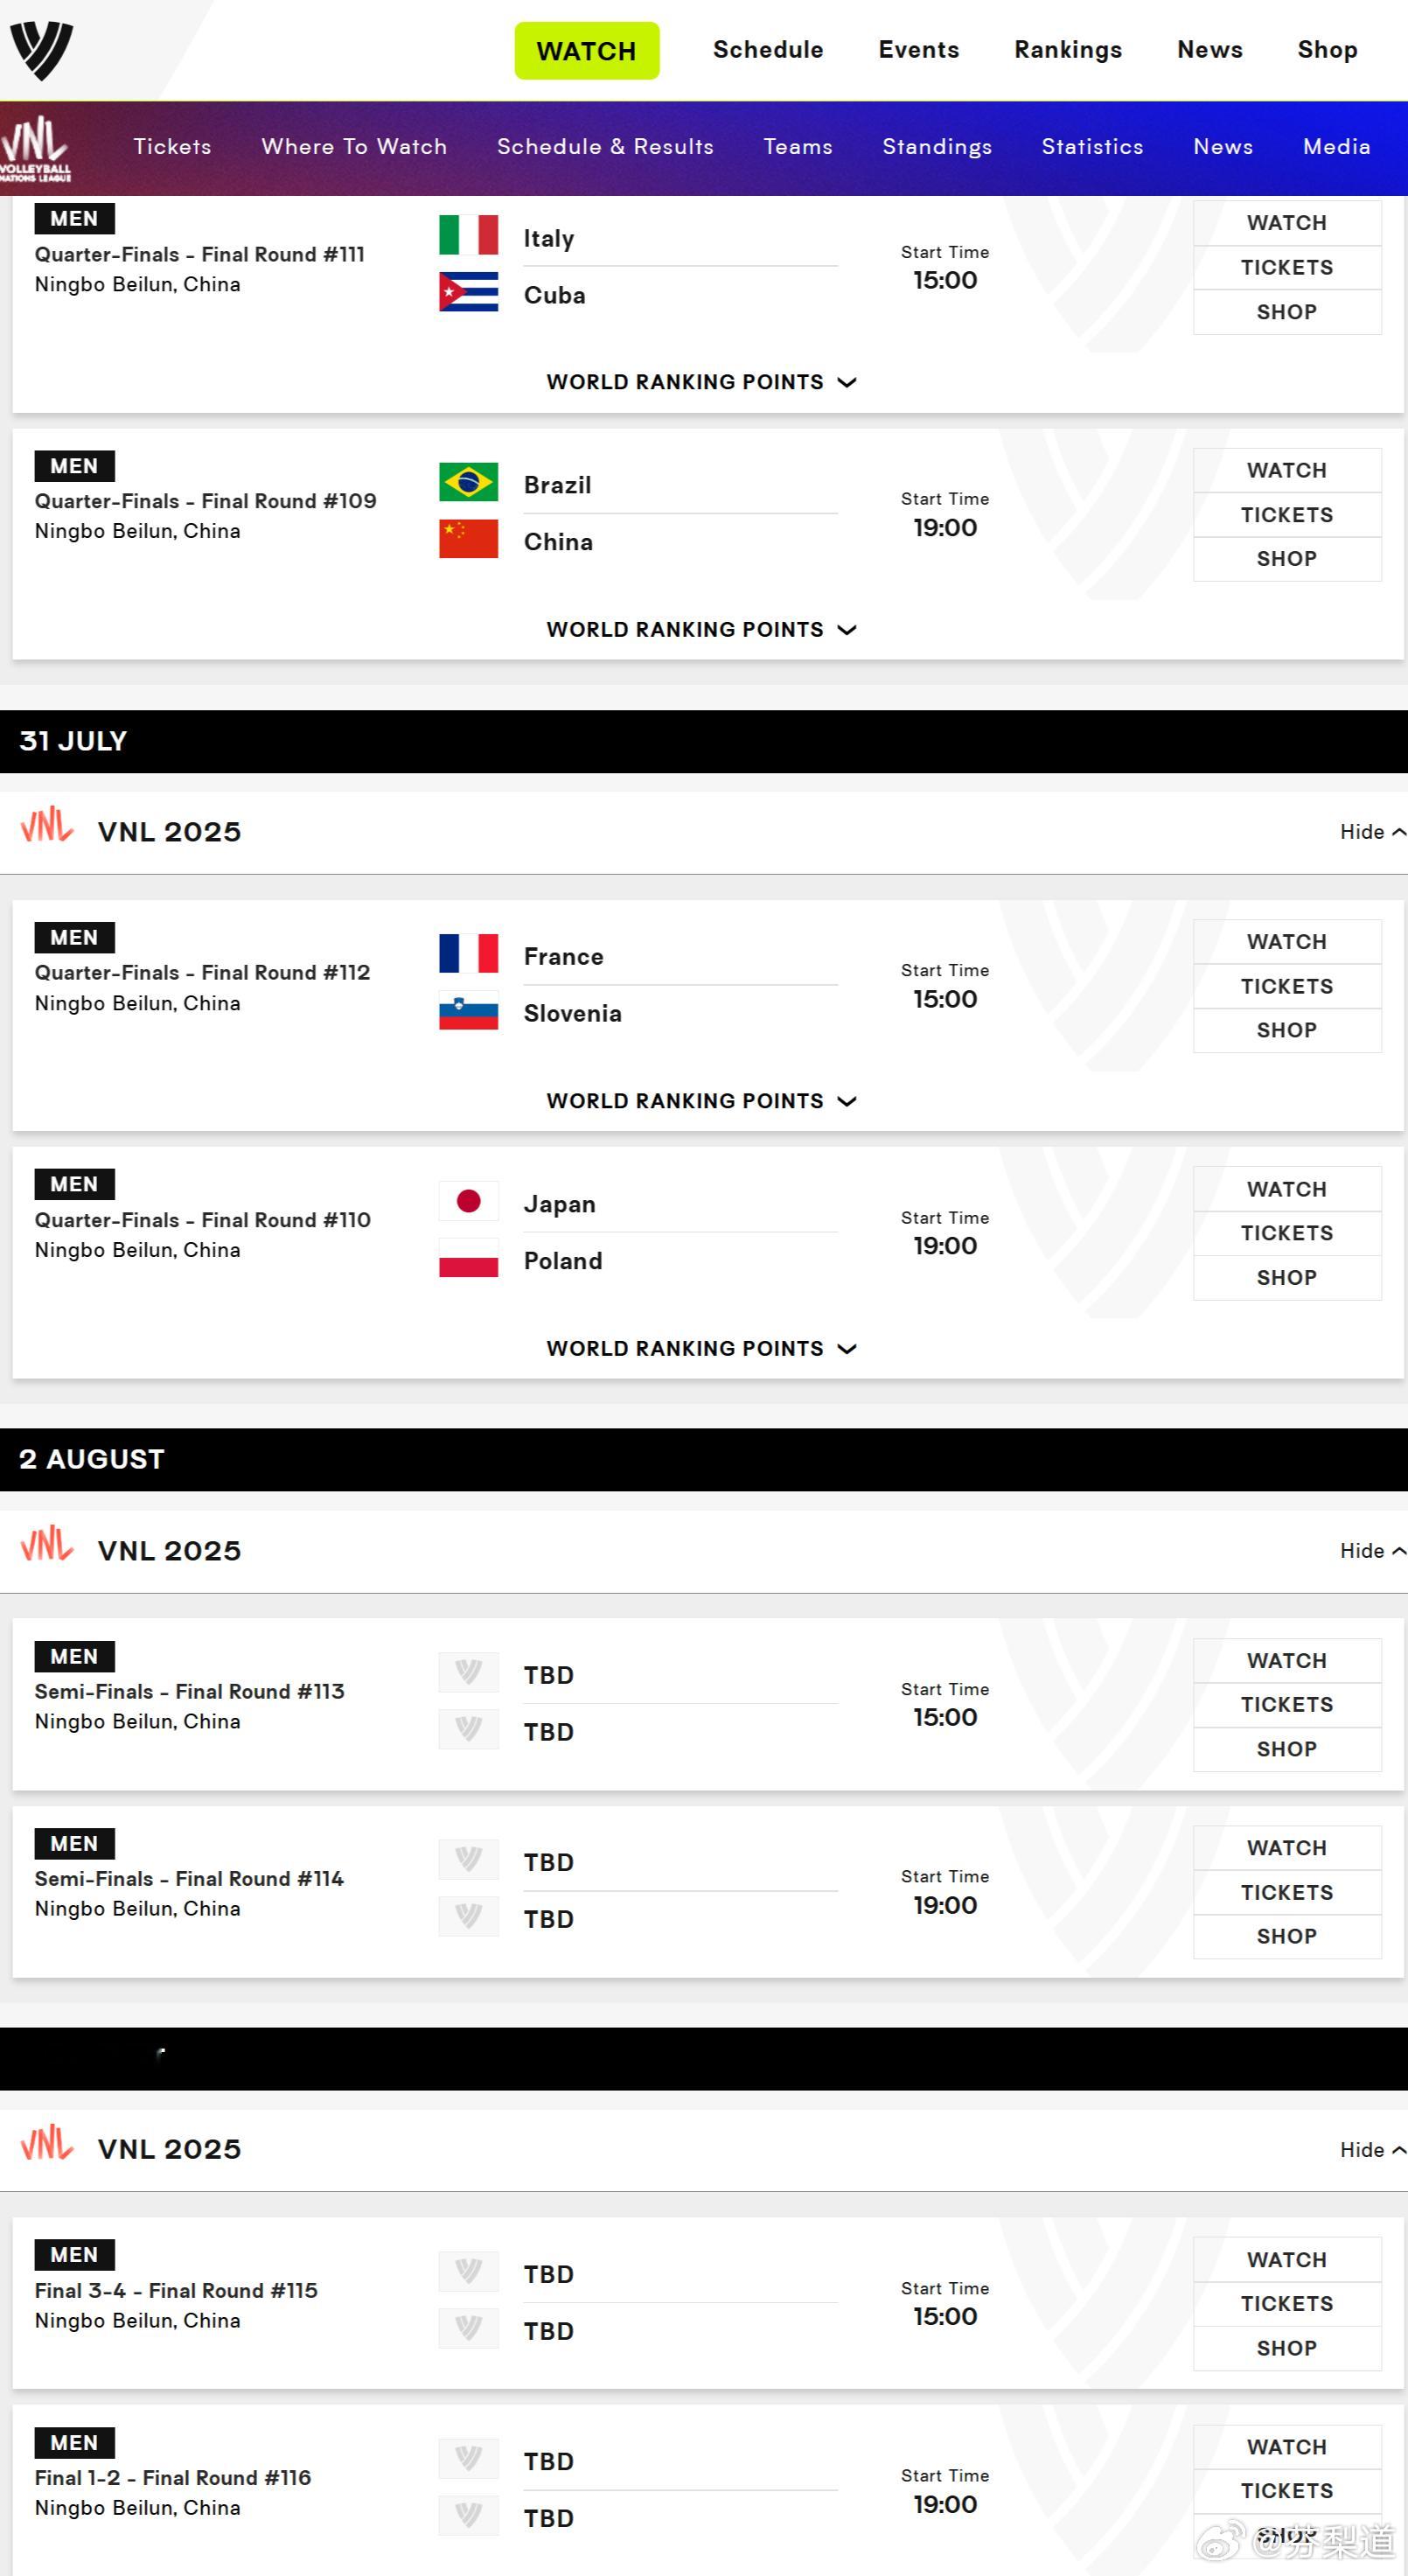Click the Italy flag icon
Viewport: 1408px width, 2576px height.
pos(468,235)
